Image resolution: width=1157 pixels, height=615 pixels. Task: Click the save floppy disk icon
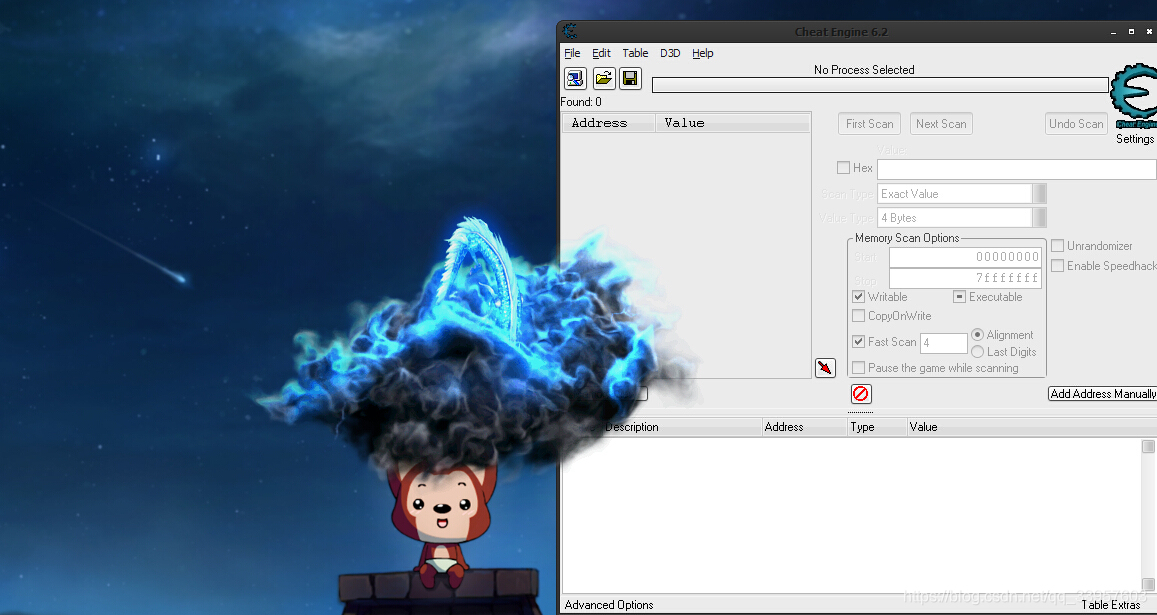pyautogui.click(x=630, y=78)
